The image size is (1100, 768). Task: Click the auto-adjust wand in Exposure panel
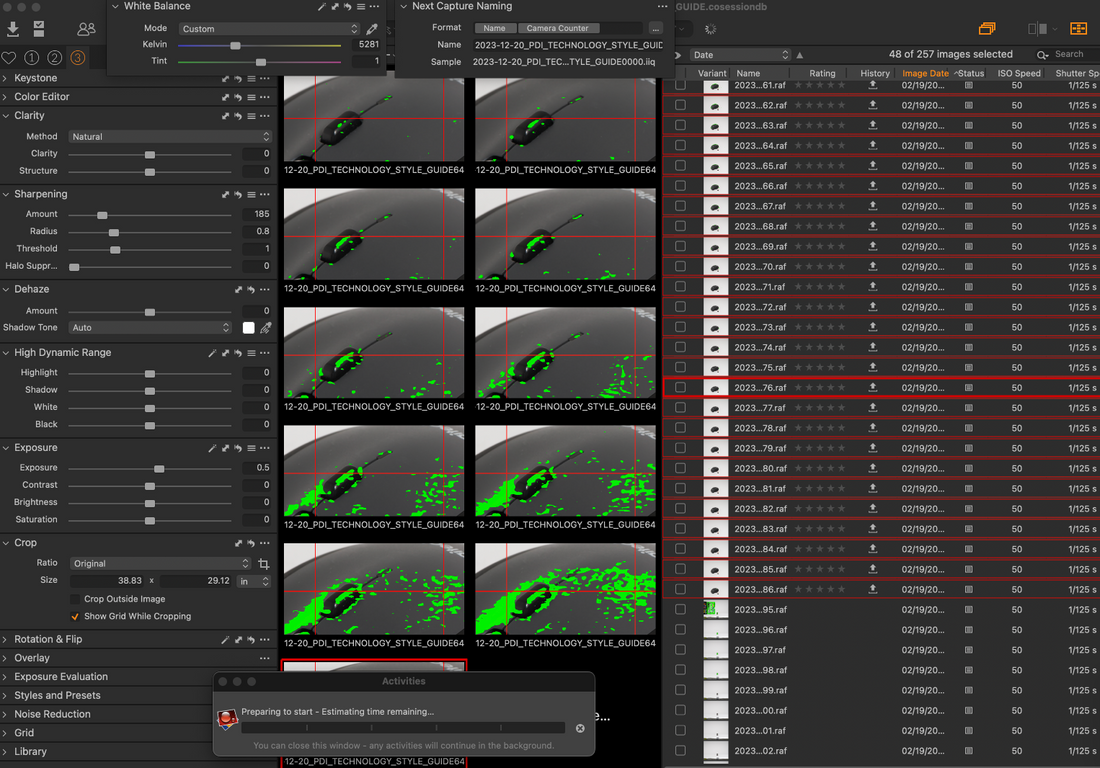click(212, 448)
